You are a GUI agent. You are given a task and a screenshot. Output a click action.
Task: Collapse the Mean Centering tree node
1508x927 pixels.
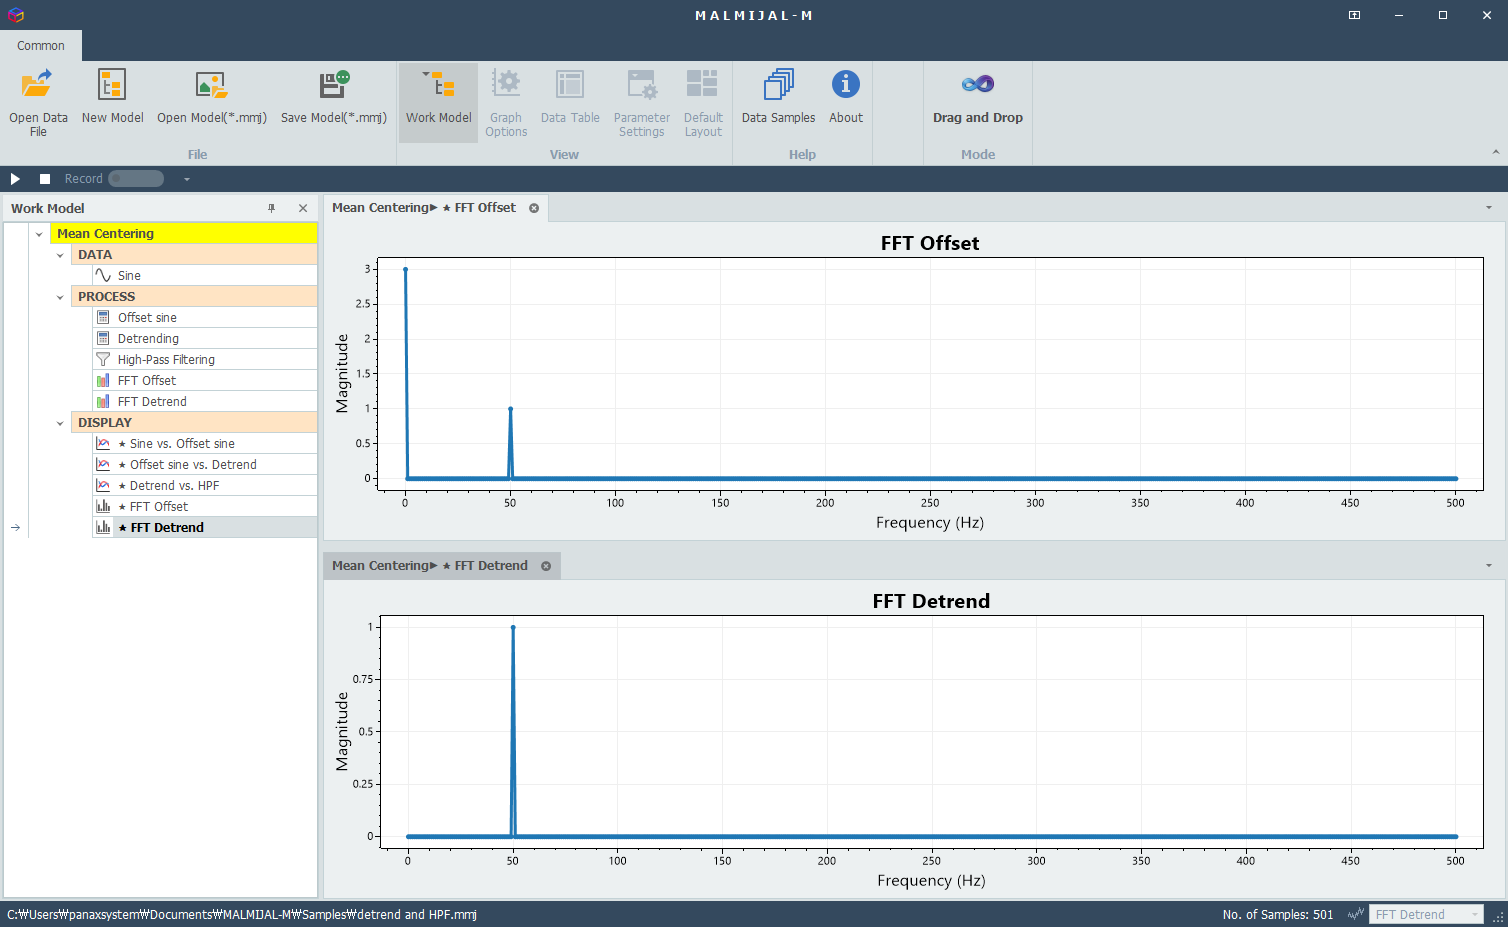tap(39, 234)
